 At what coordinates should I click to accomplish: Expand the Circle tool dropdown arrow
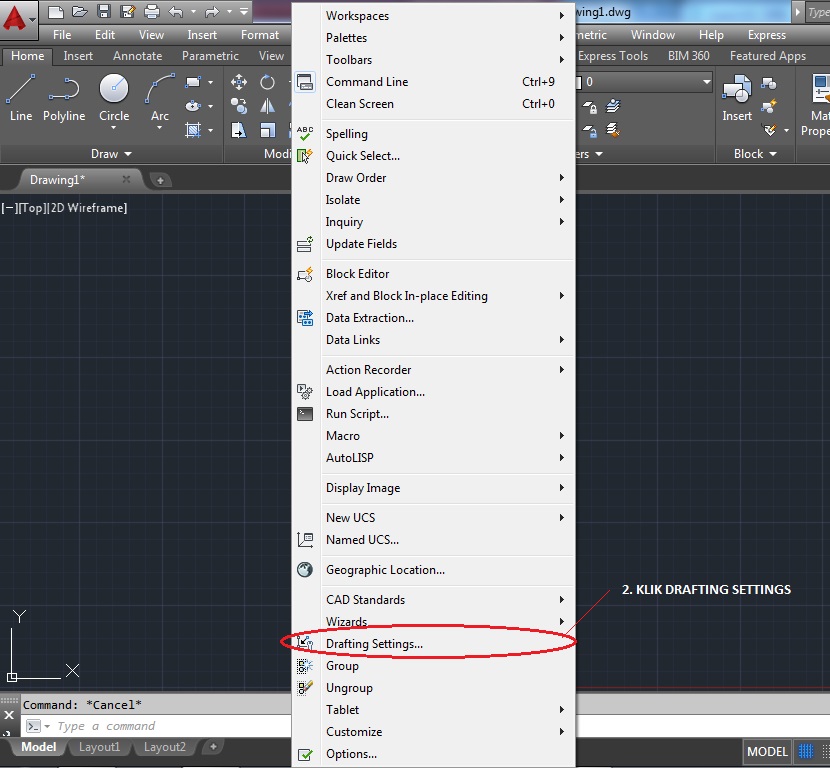click(x=113, y=128)
